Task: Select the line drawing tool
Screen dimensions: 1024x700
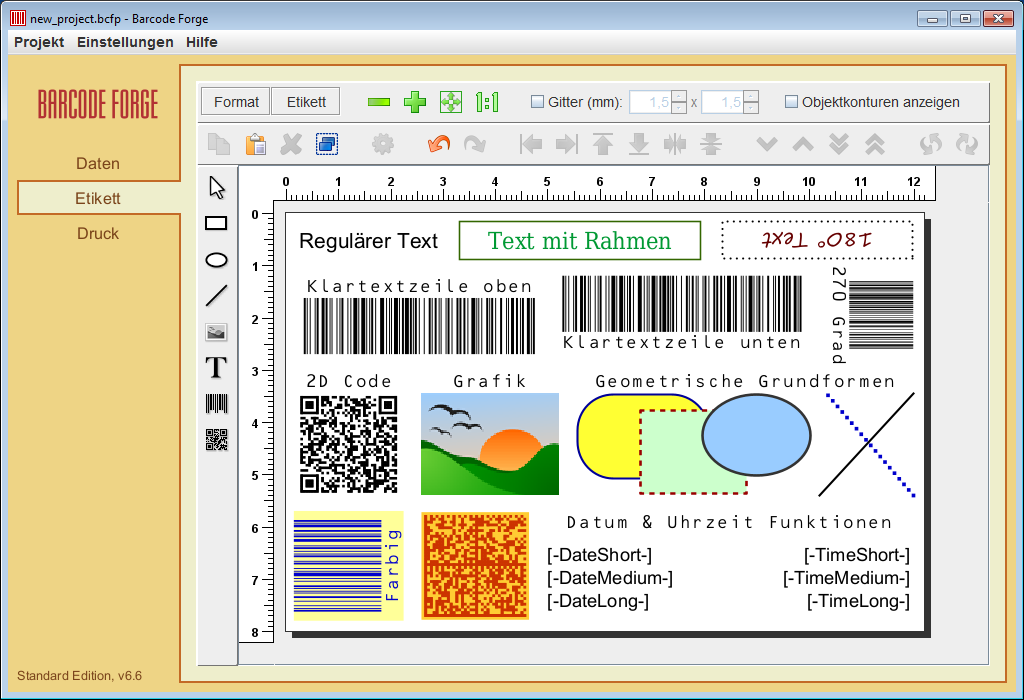Action: pos(217,296)
